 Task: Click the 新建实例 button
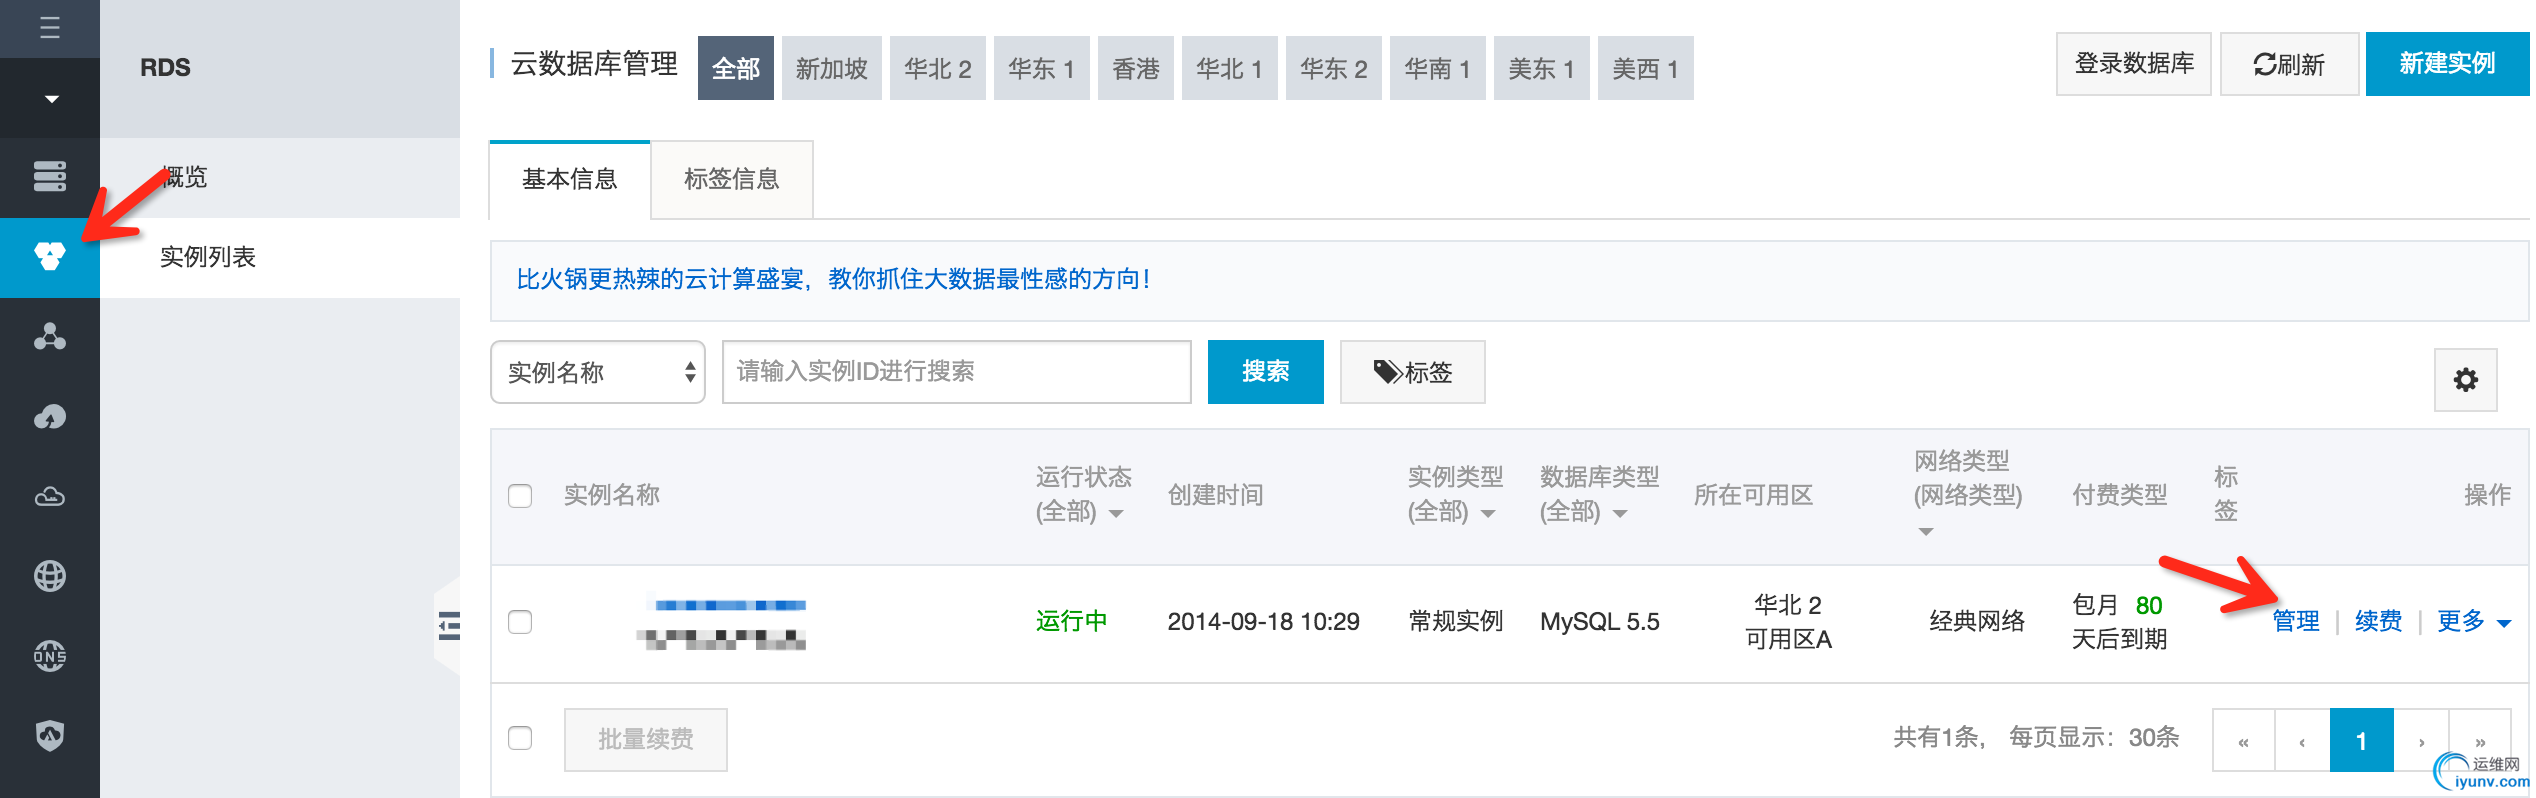(2446, 64)
